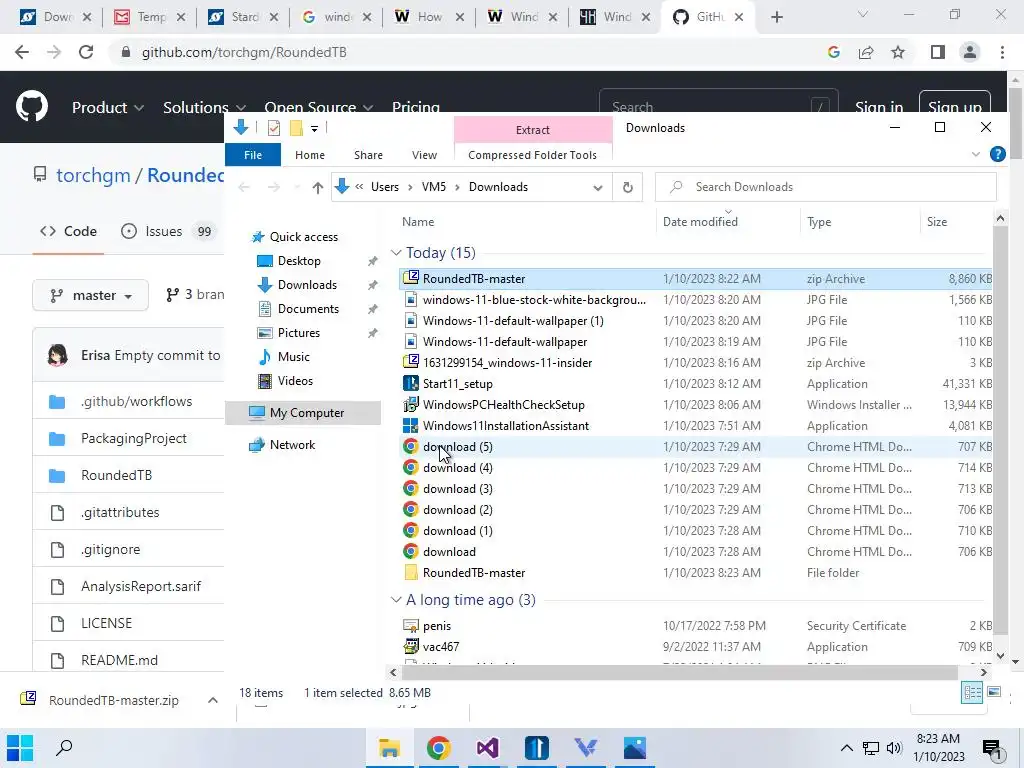Select Documents in Quick access
The image size is (1024, 768).
308,309
